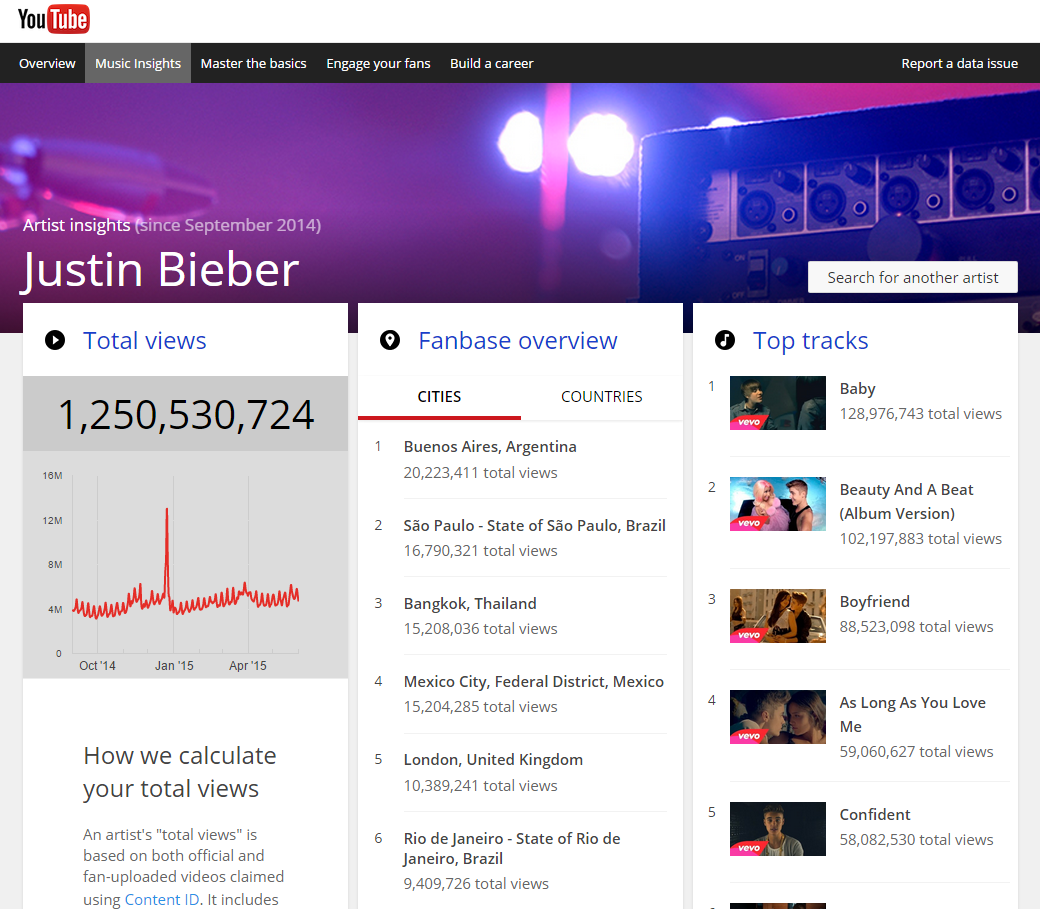Click Report a data issue
Screen dimensions: 1040x909
pyautogui.click(x=959, y=63)
